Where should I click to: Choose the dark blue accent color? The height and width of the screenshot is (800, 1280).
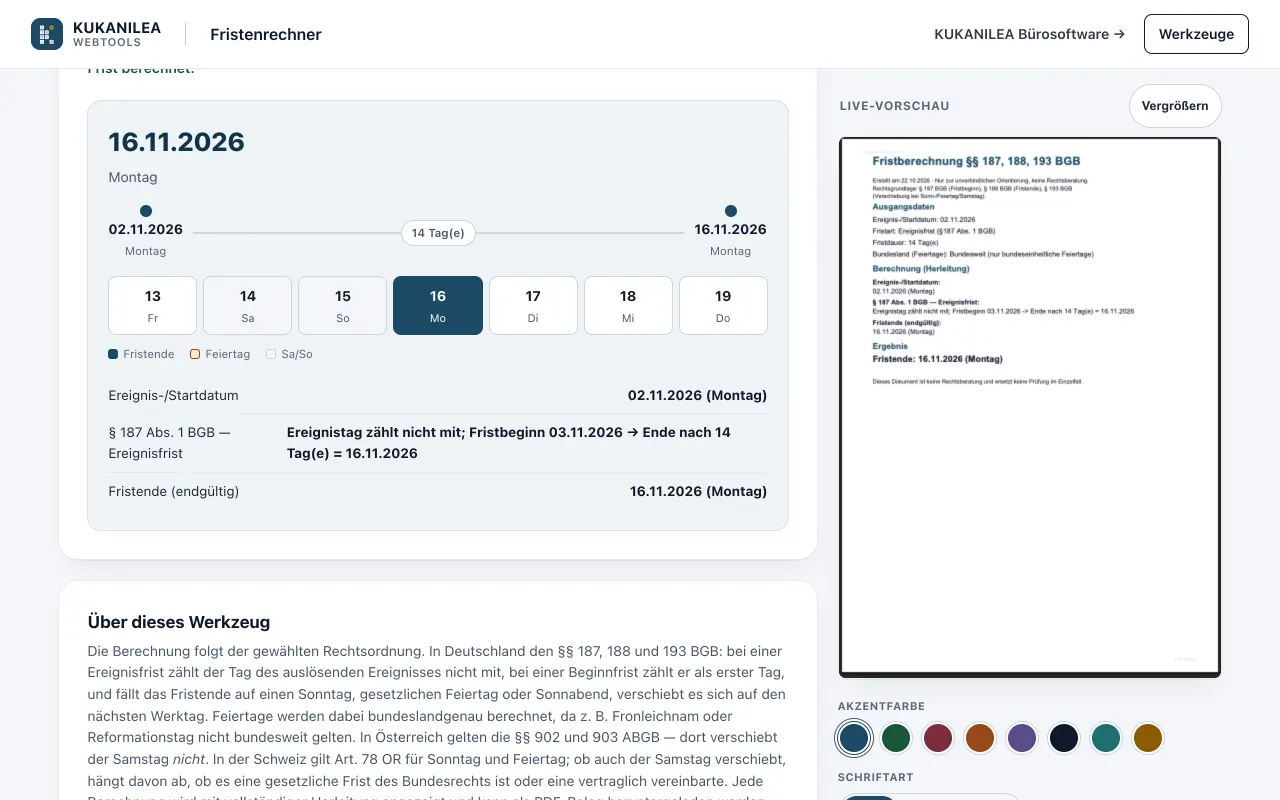854,738
